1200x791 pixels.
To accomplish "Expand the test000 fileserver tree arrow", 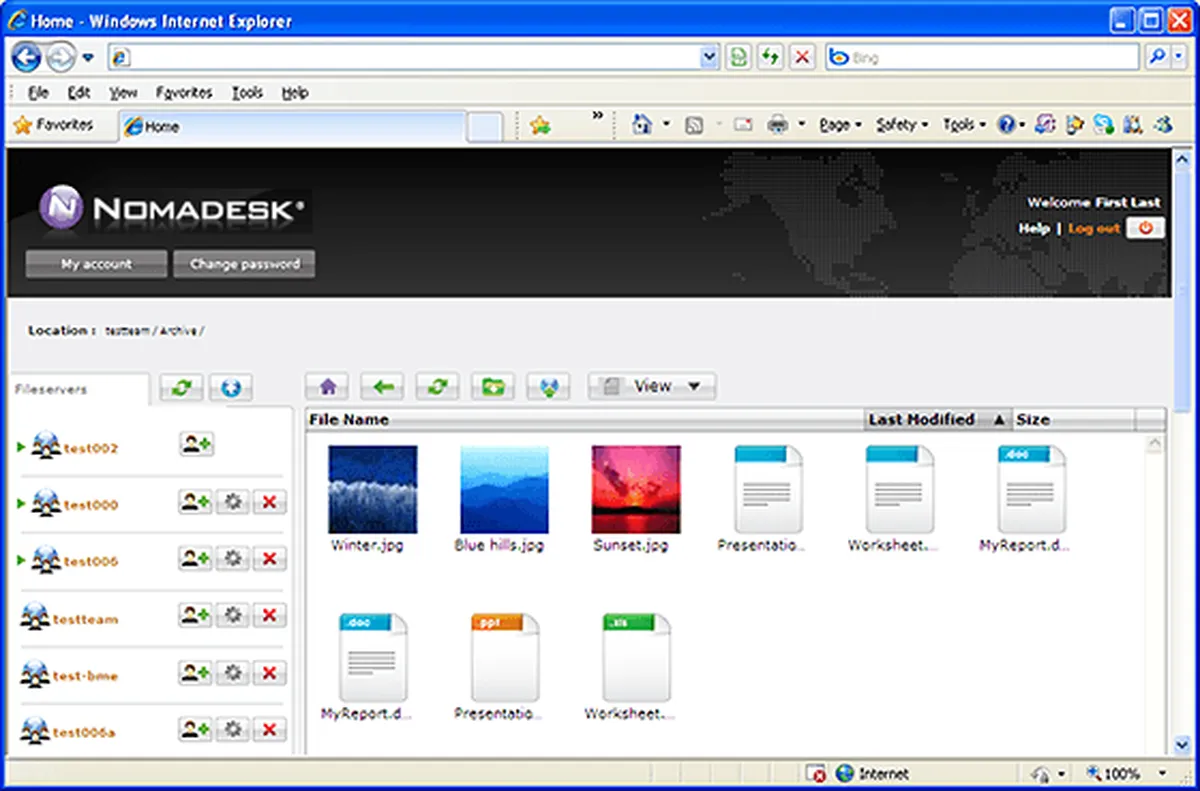I will (22, 503).
